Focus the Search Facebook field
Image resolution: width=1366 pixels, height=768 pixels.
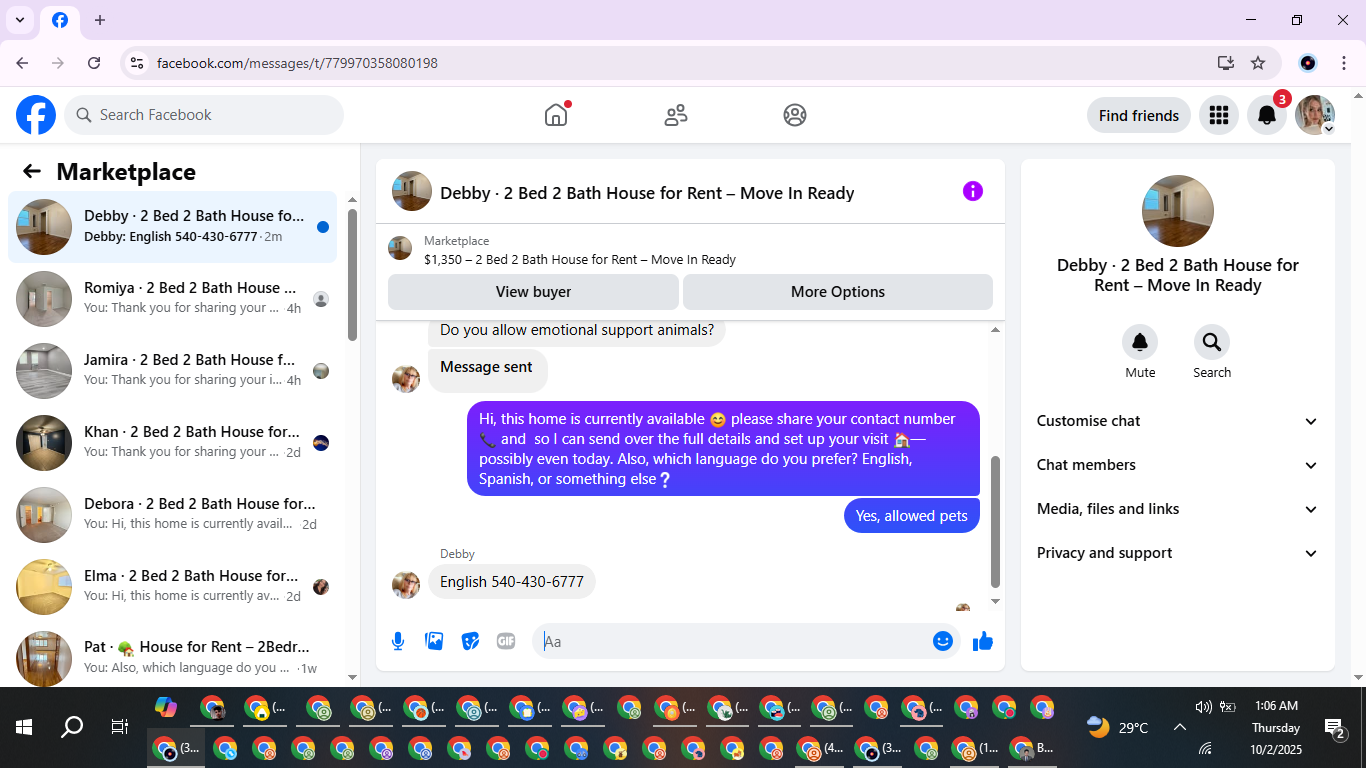204,115
